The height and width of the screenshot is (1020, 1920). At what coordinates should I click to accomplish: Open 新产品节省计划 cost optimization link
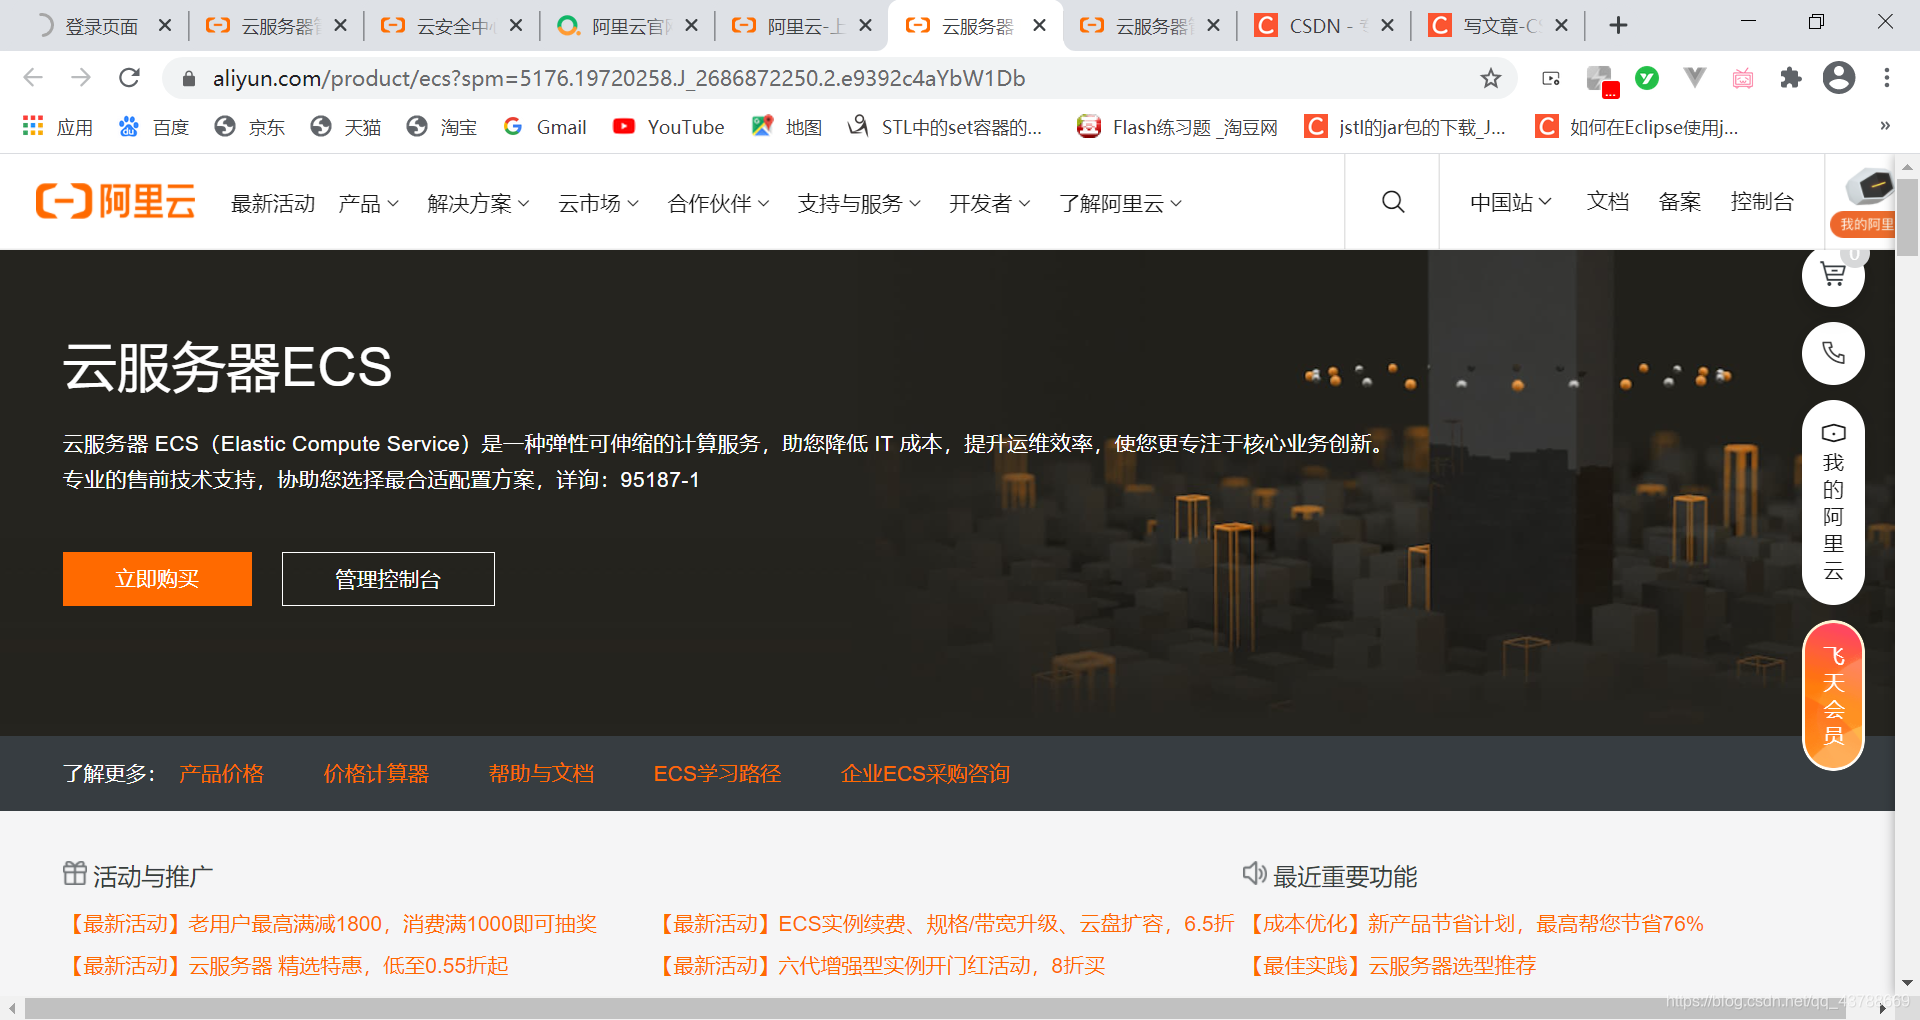(x=1474, y=924)
